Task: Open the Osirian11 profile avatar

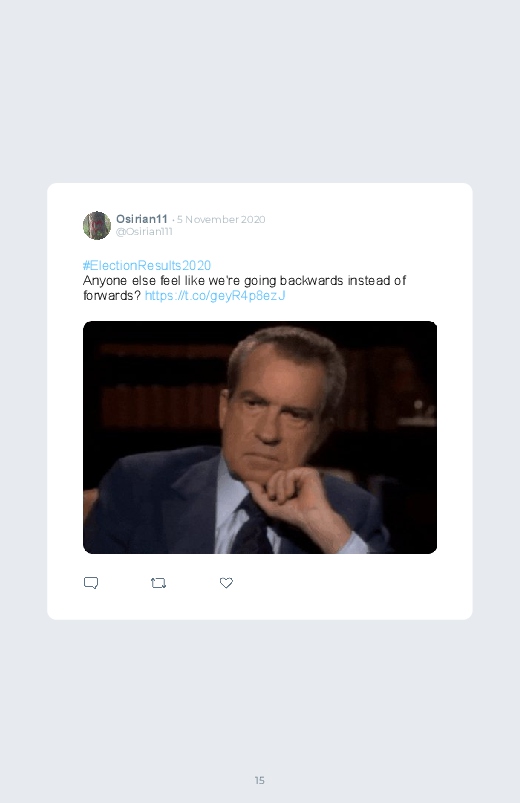Action: tap(97, 225)
